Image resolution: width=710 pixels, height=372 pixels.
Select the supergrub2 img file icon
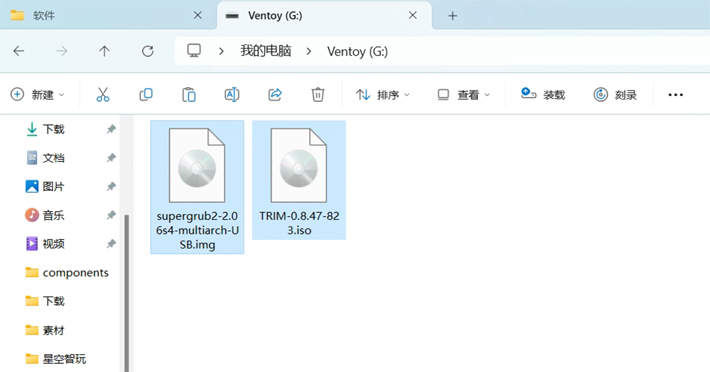197,165
